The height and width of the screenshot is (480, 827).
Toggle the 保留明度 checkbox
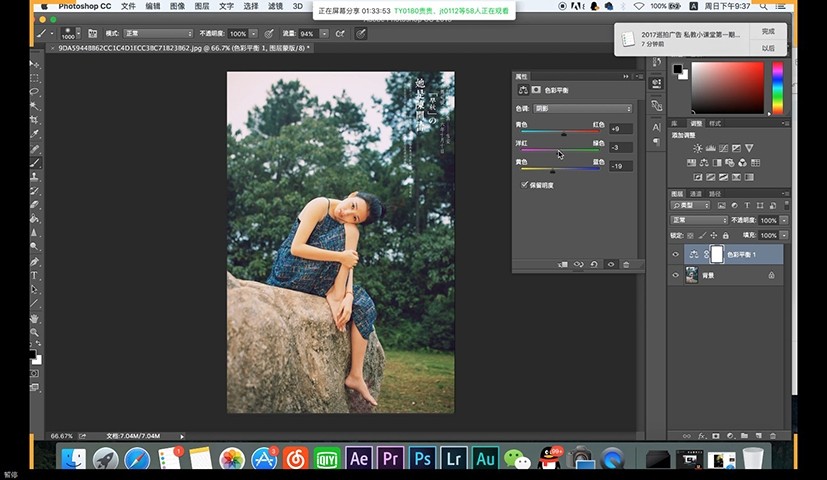point(525,185)
